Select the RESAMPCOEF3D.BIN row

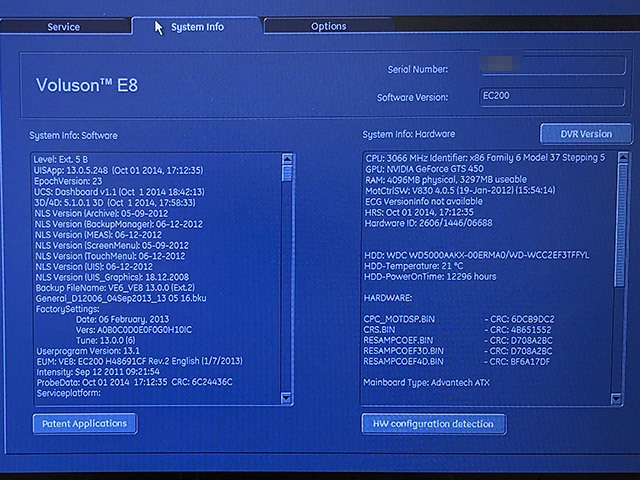pos(458,351)
